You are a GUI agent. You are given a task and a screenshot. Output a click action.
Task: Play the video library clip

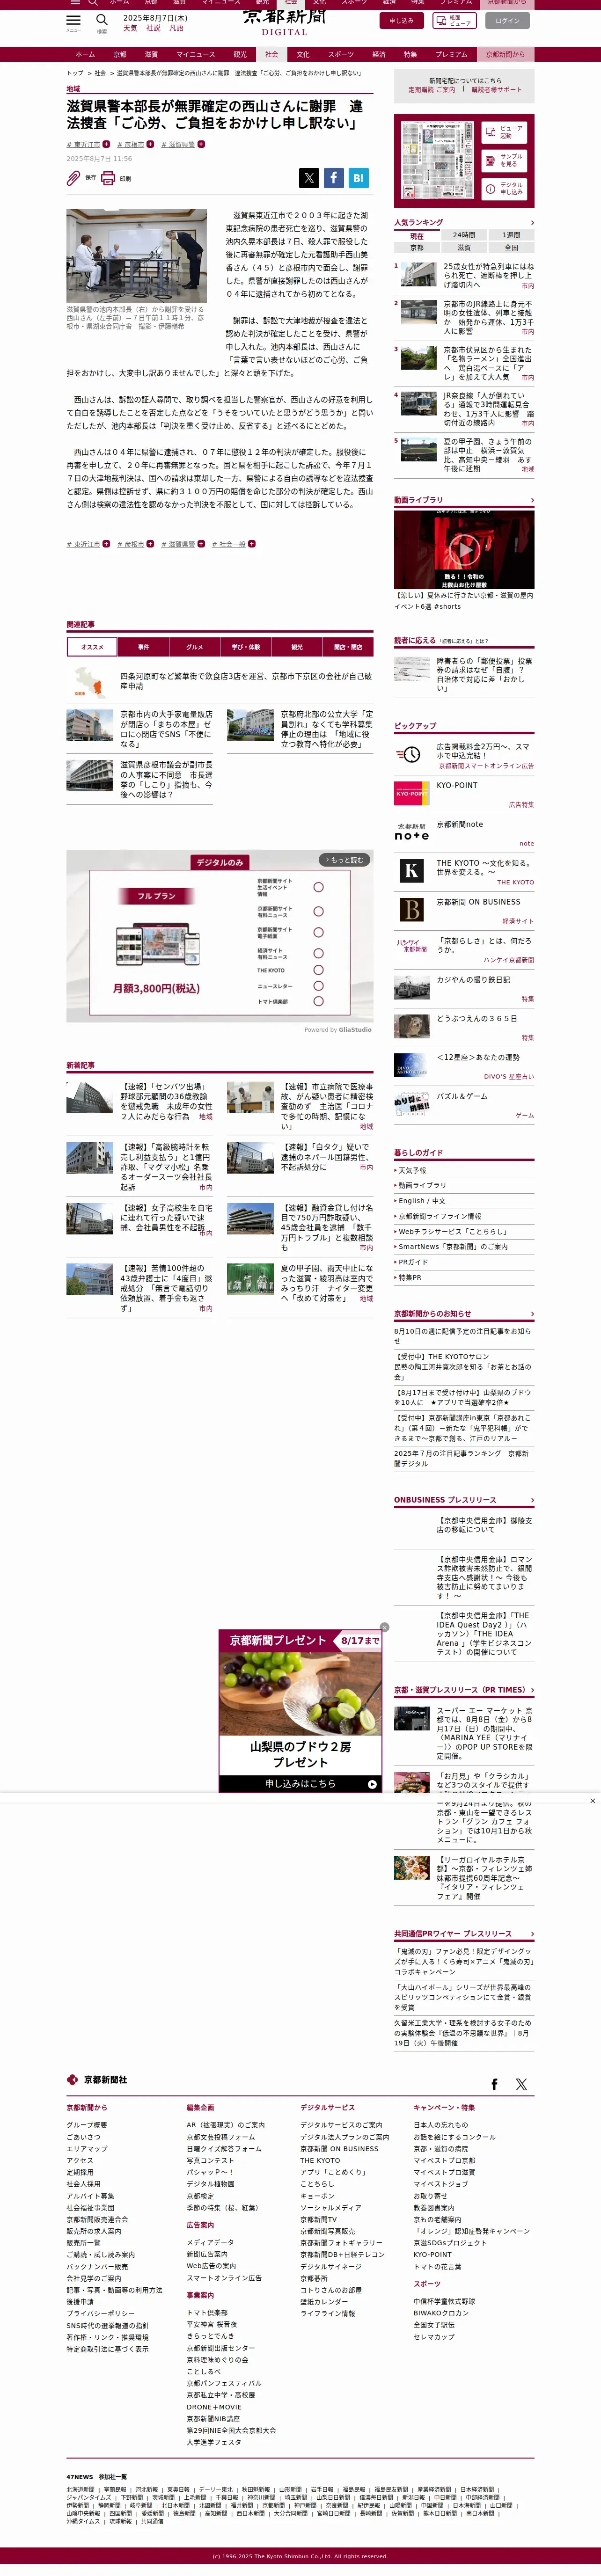[464, 549]
